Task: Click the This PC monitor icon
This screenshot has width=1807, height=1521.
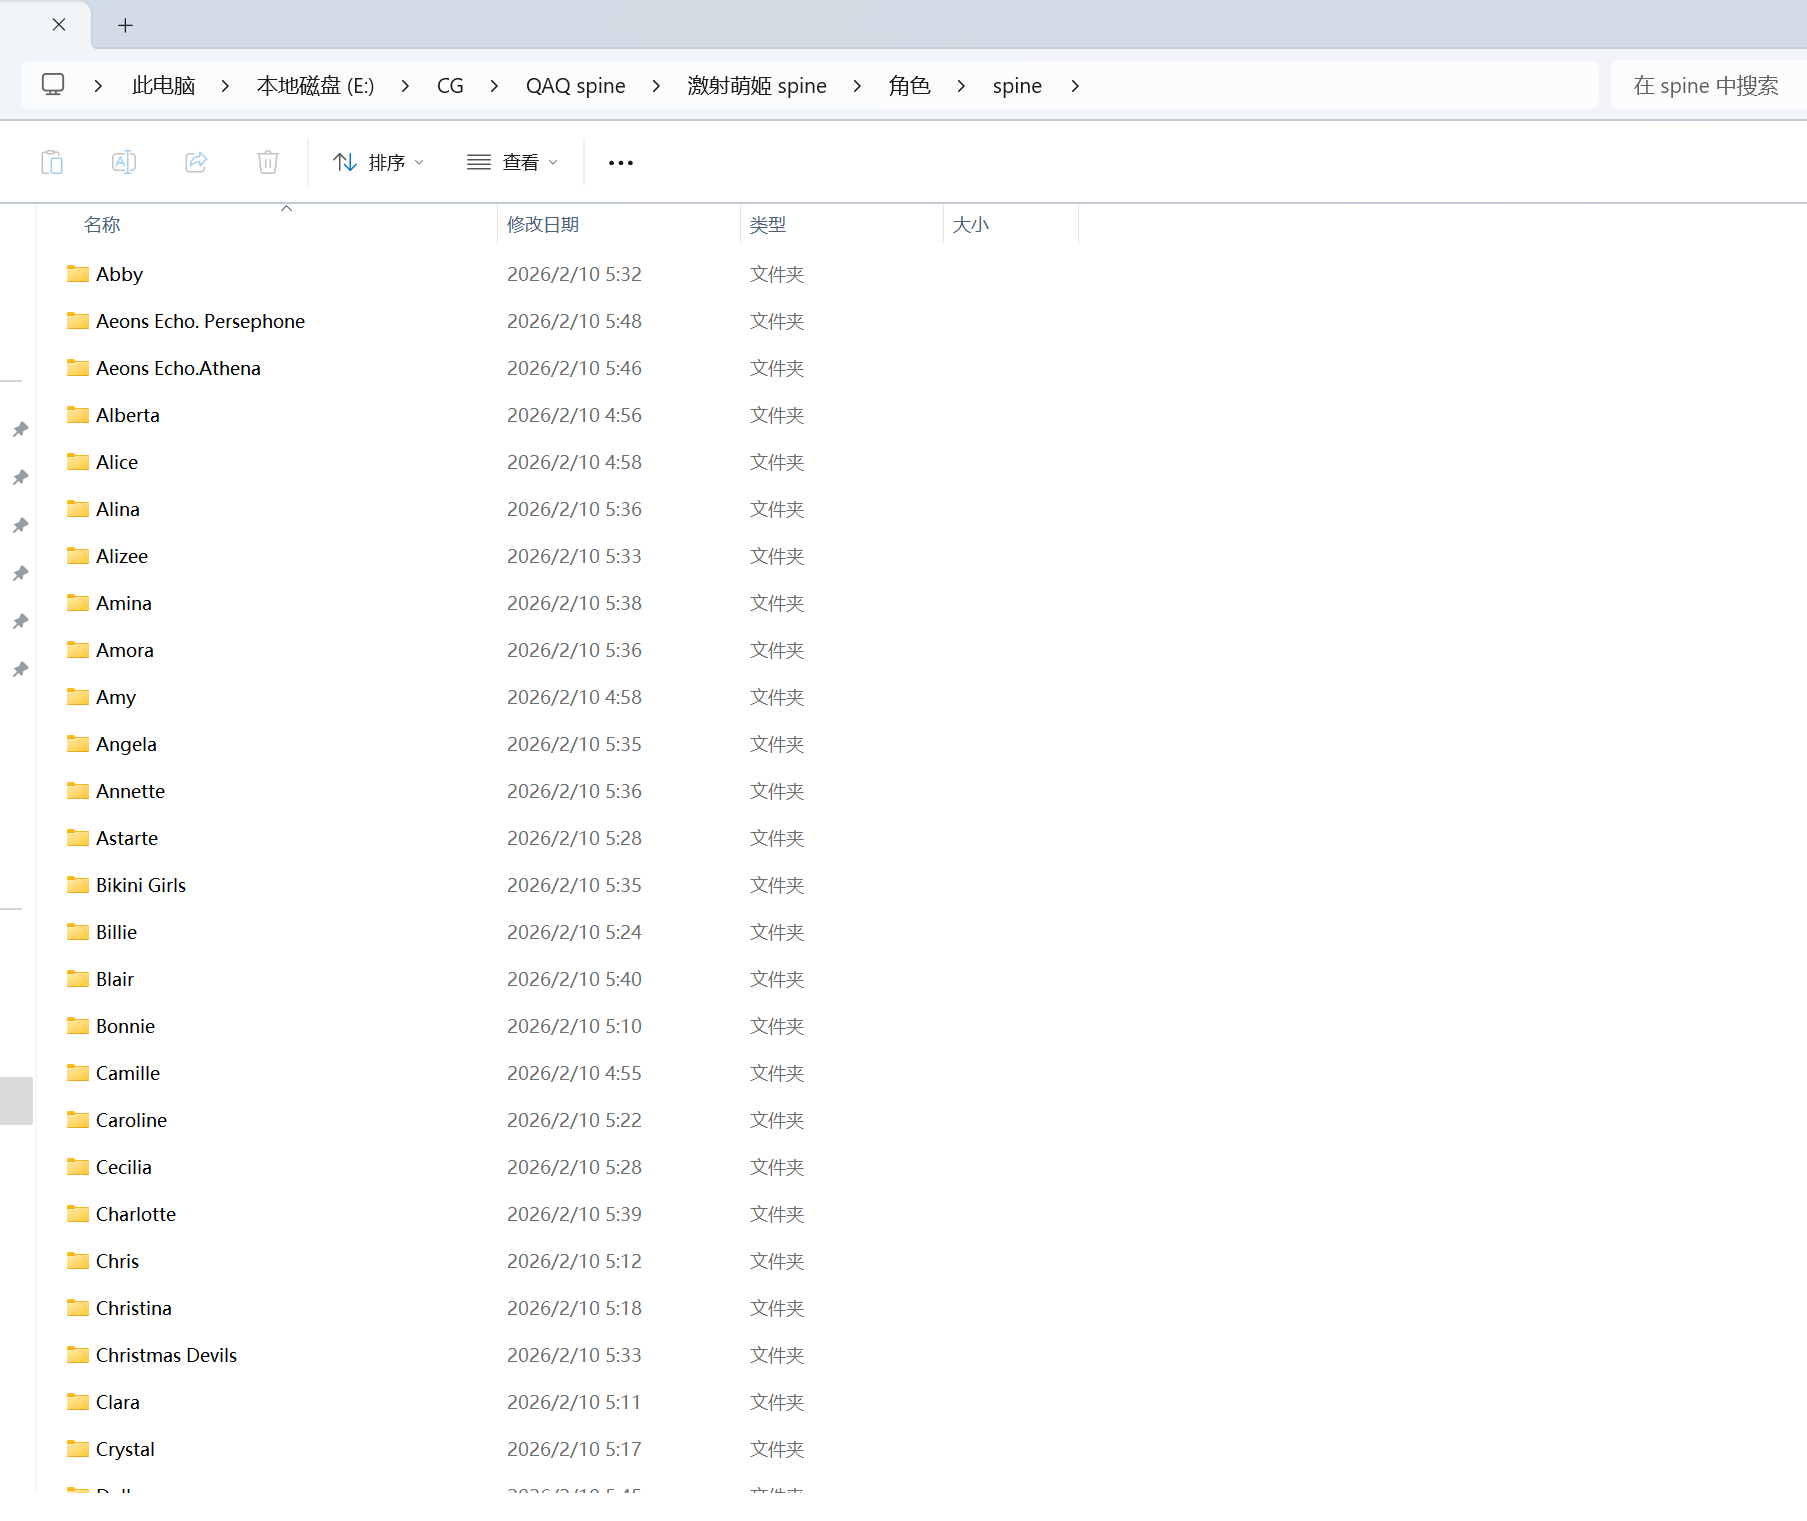Action: pyautogui.click(x=53, y=85)
